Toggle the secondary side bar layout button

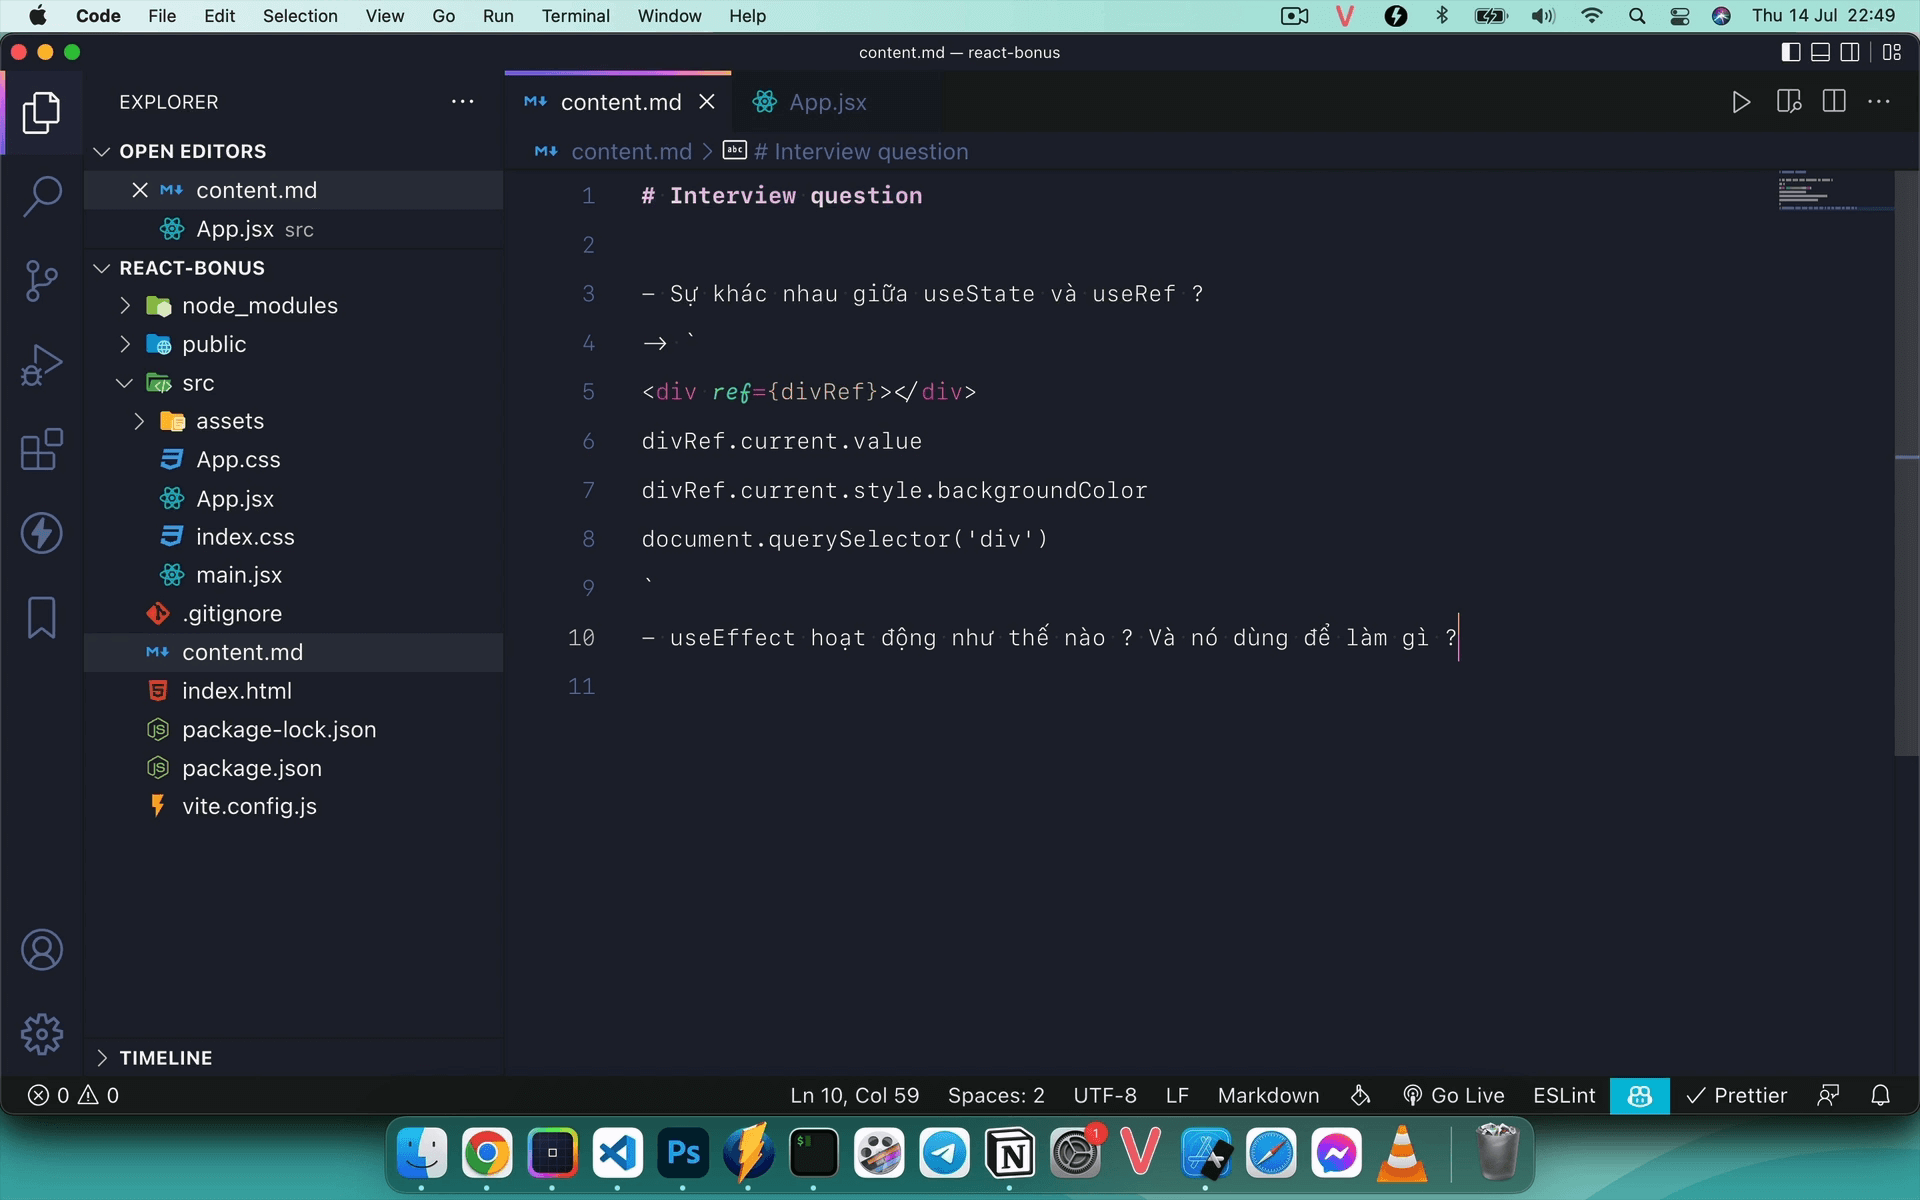1850,52
